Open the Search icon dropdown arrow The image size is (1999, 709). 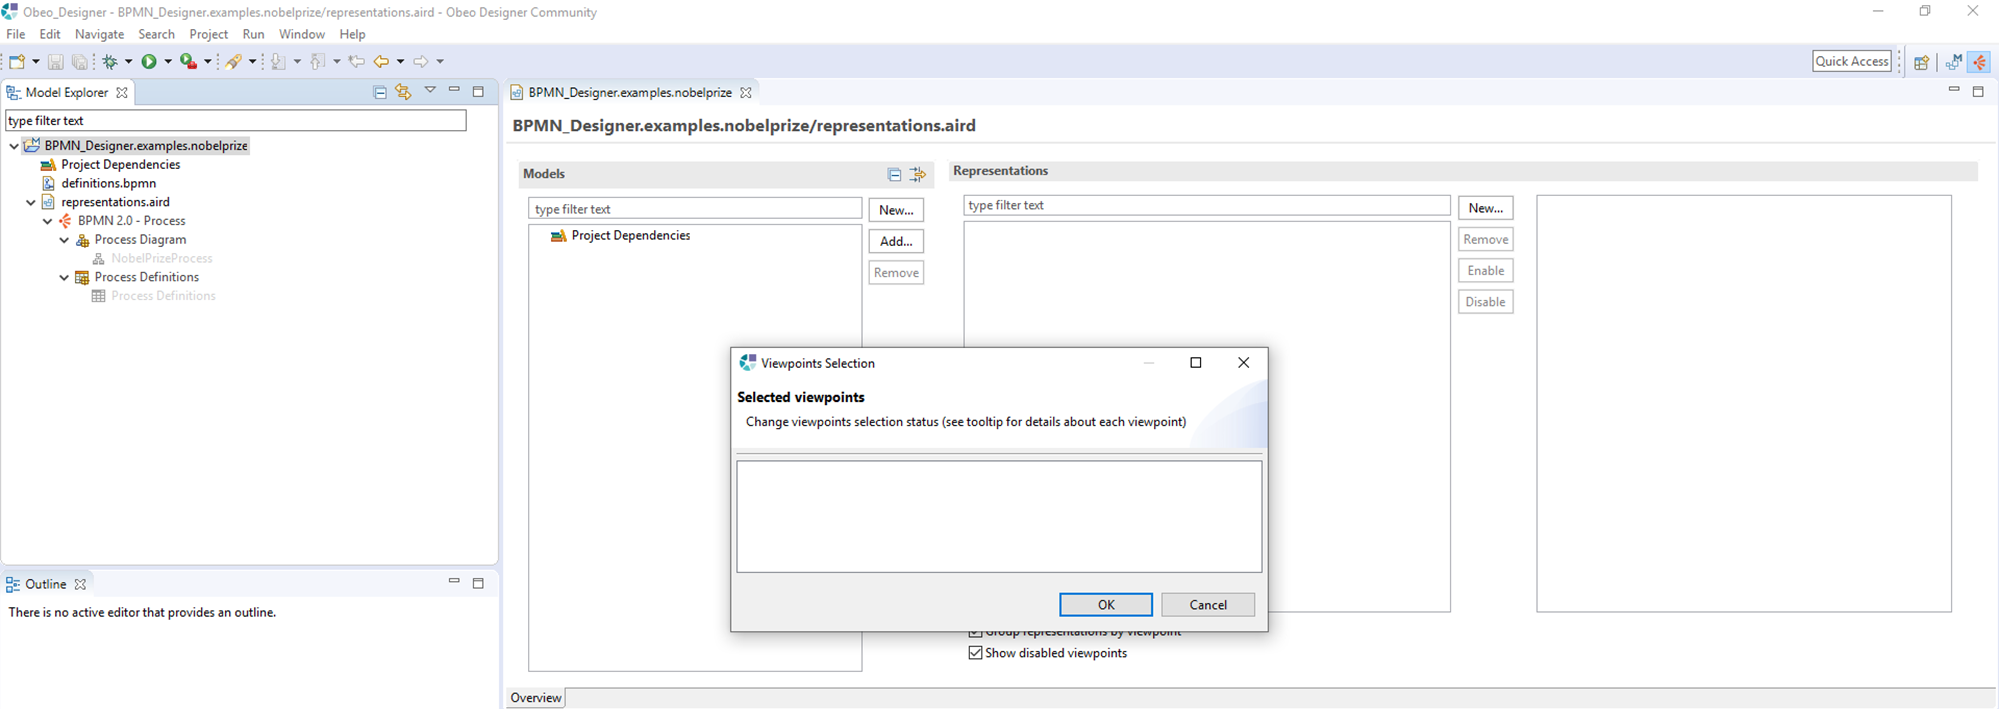(252, 62)
